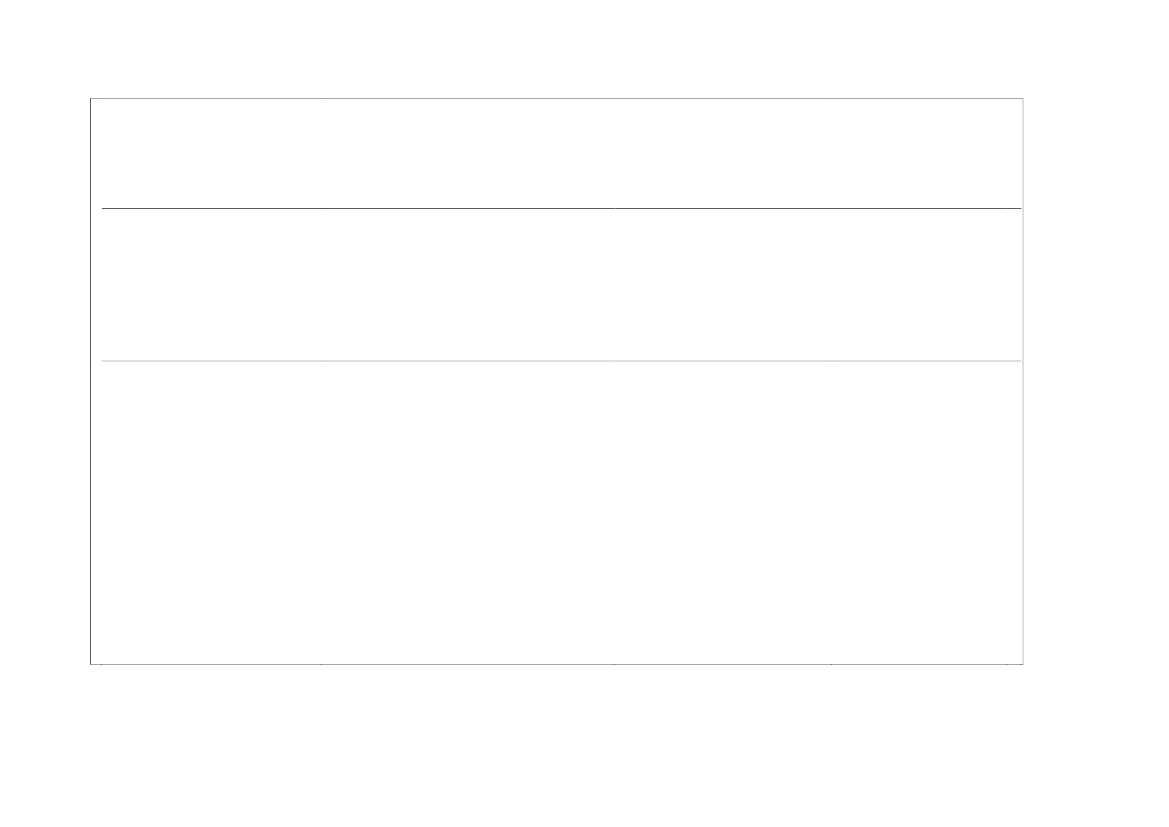Select the empty band above the dark line

pos(557,153)
